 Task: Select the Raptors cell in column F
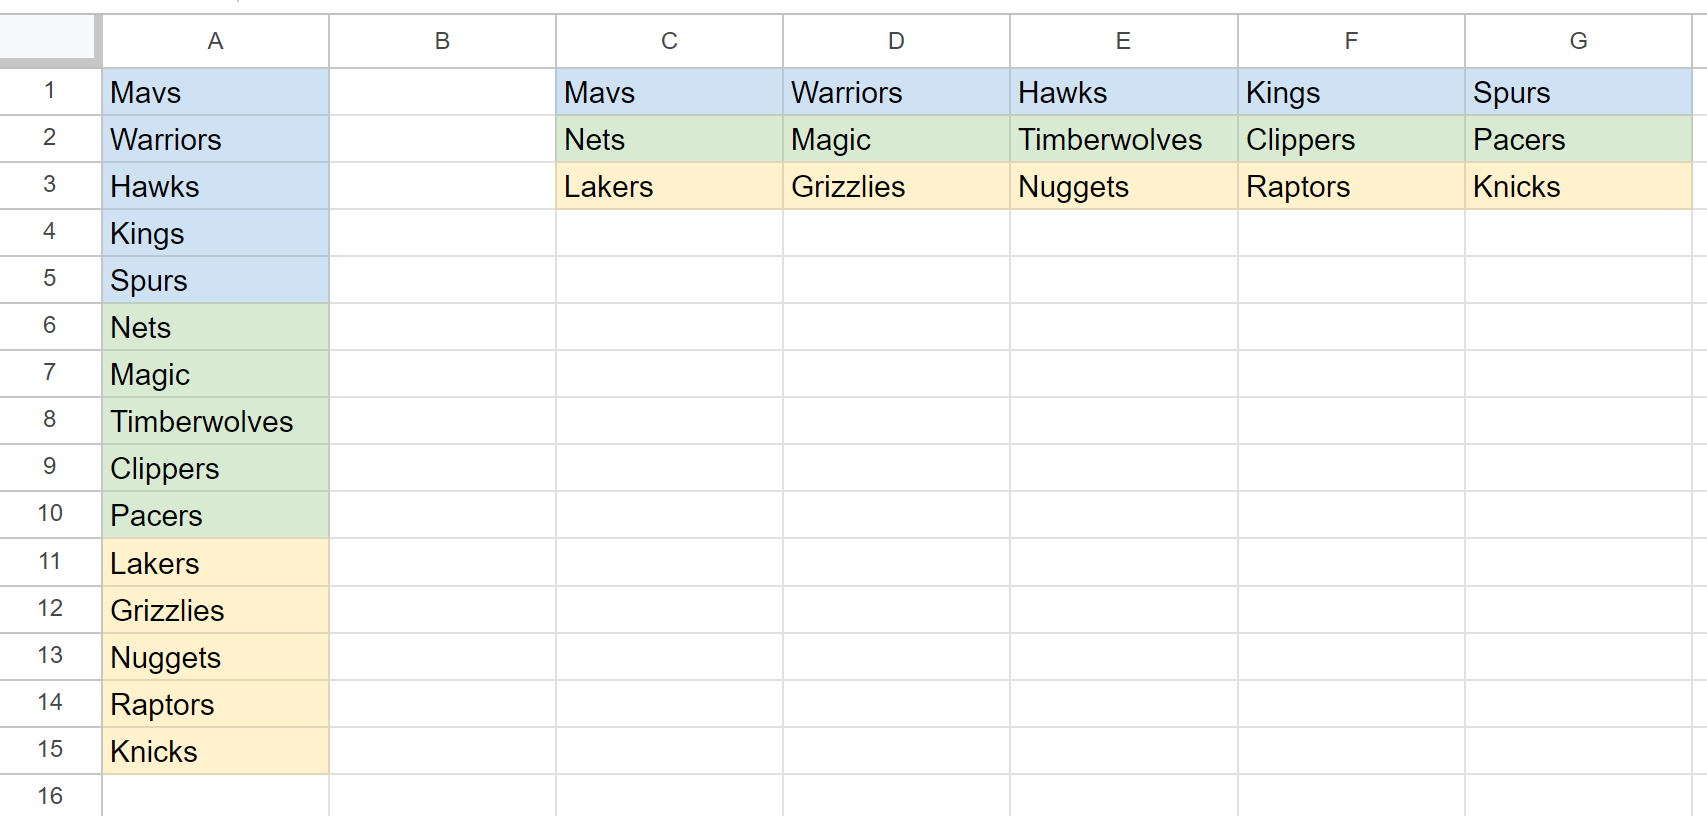tap(1351, 186)
